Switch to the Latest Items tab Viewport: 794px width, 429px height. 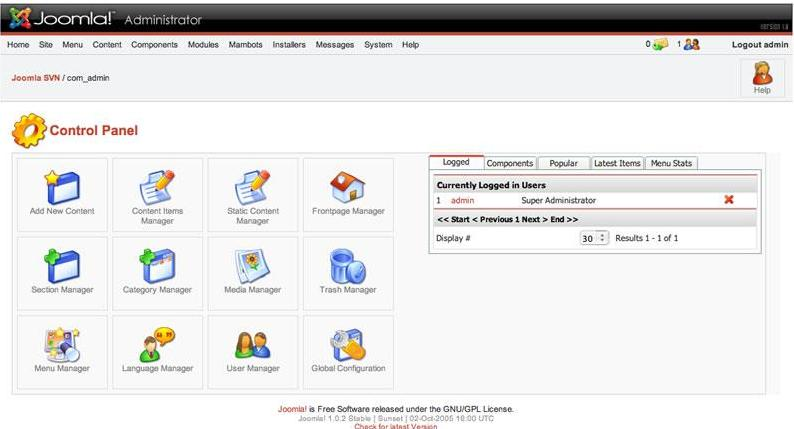[617, 163]
